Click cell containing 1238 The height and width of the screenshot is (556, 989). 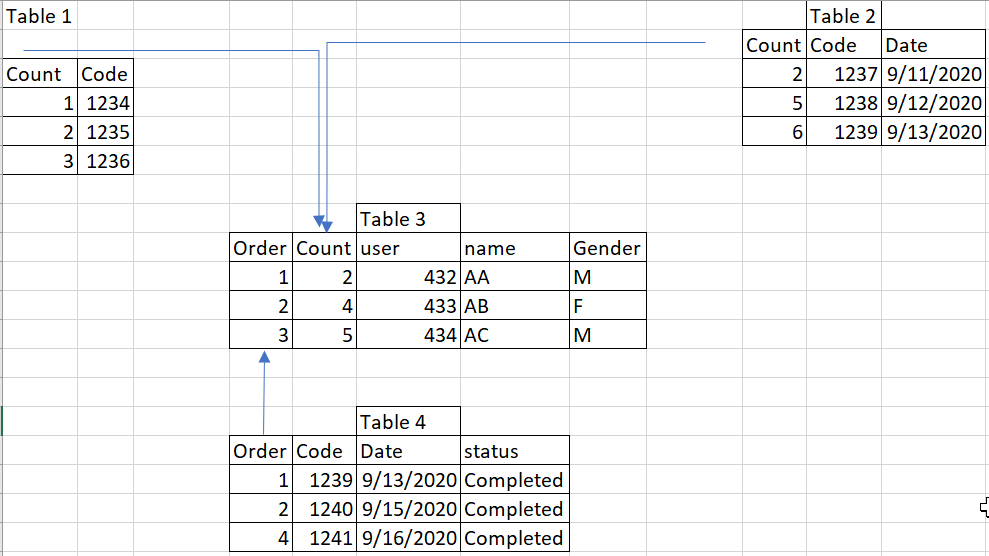pos(843,103)
